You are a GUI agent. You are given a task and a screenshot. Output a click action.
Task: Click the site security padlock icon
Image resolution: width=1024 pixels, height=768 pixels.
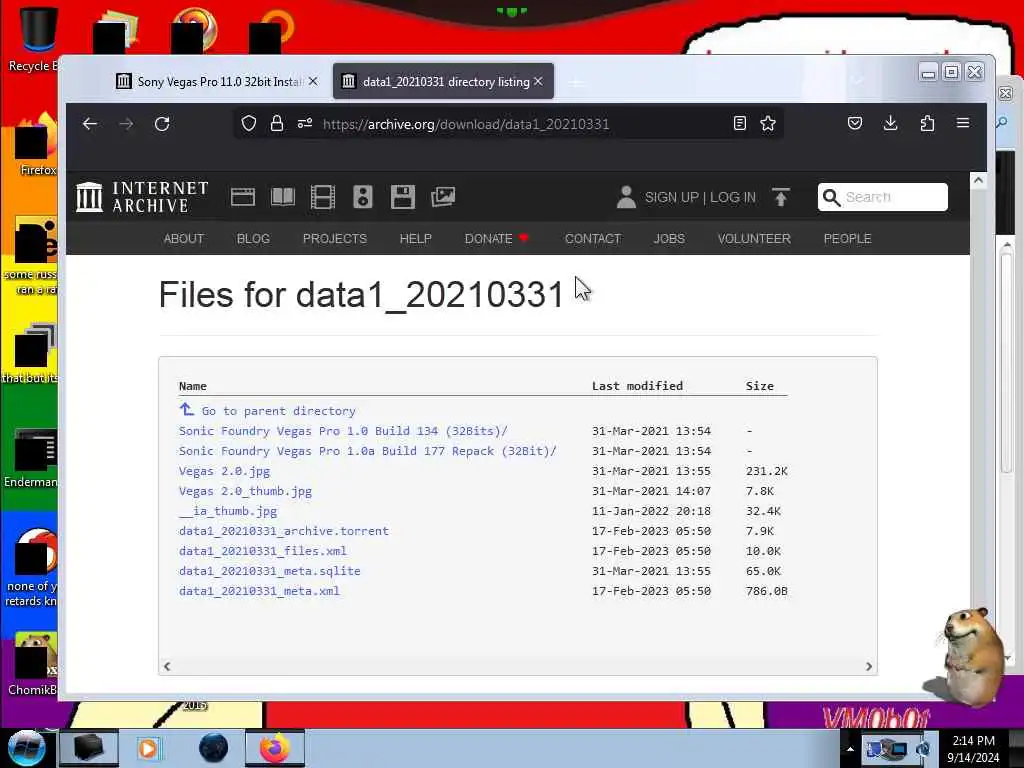pyautogui.click(x=277, y=123)
